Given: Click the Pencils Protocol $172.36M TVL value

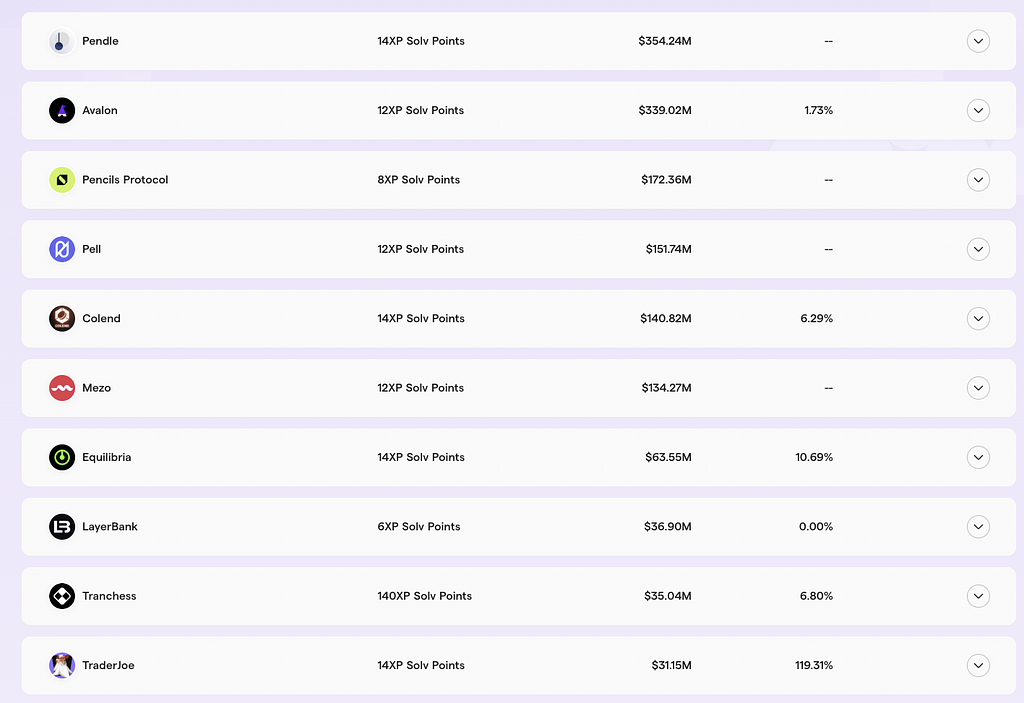Looking at the screenshot, I should click(666, 180).
